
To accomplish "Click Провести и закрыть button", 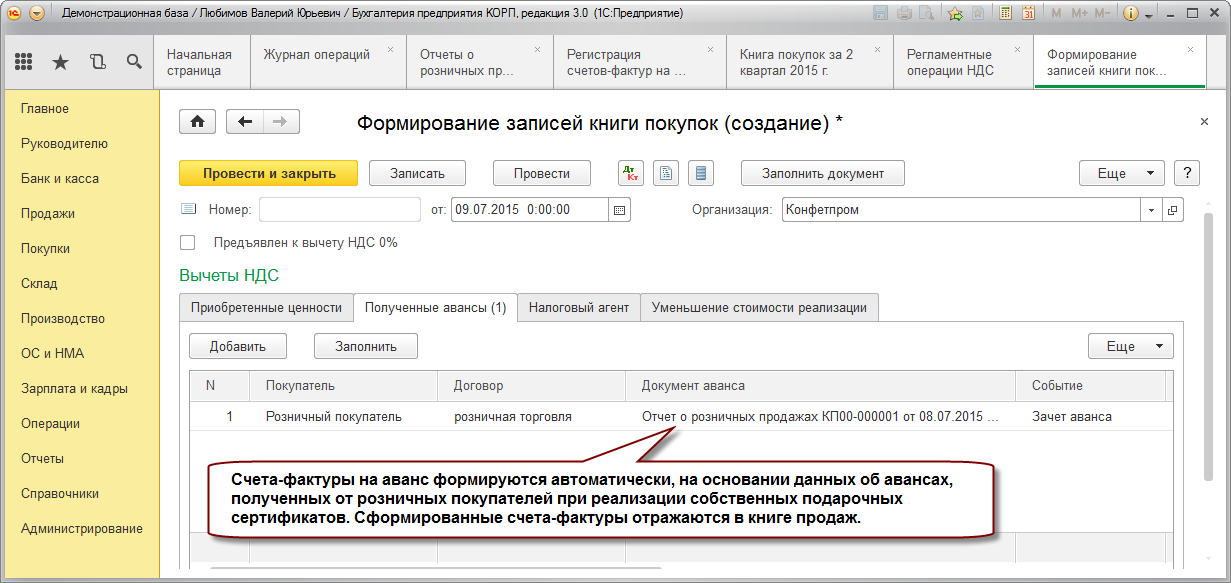I will click(269, 173).
